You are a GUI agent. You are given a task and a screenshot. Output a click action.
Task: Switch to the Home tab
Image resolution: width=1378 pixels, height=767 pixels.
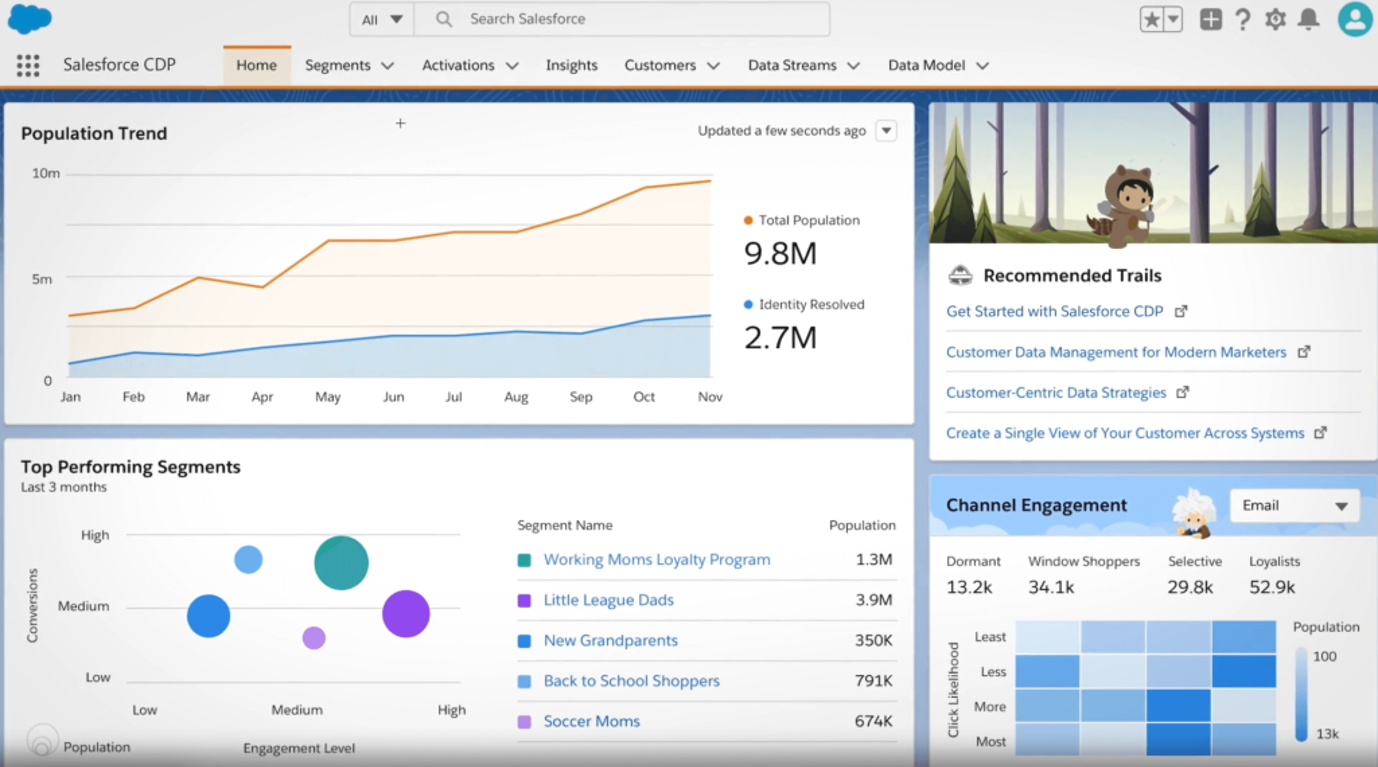click(257, 65)
